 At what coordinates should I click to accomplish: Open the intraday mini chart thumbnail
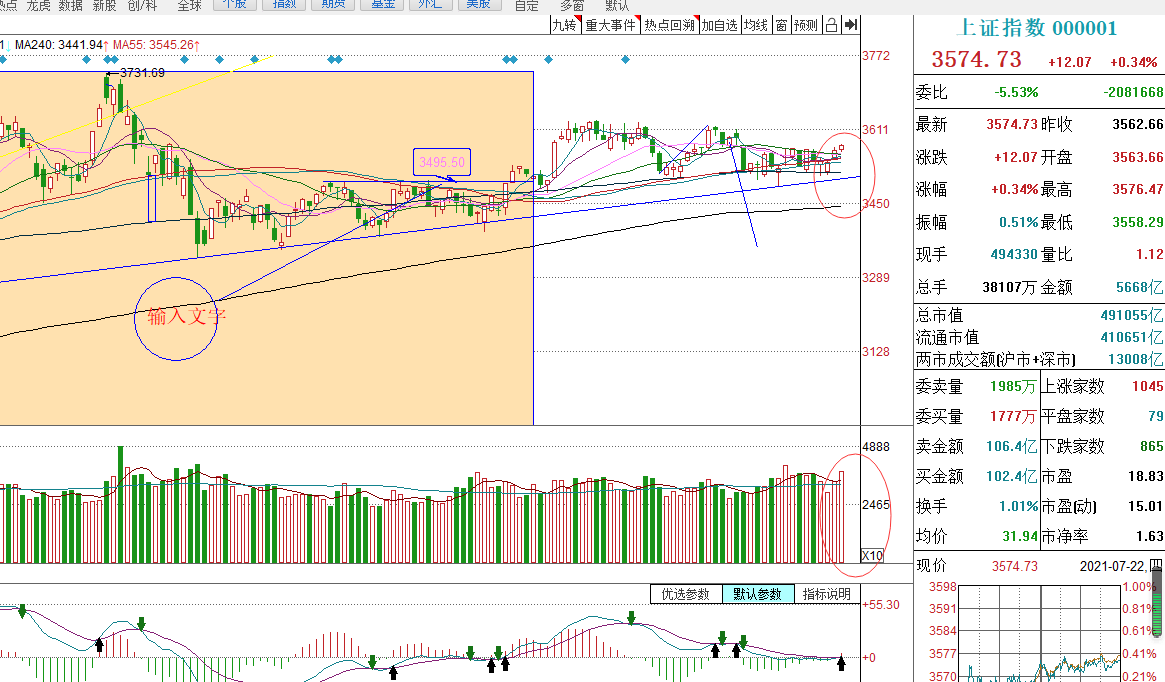[x=1039, y=634]
